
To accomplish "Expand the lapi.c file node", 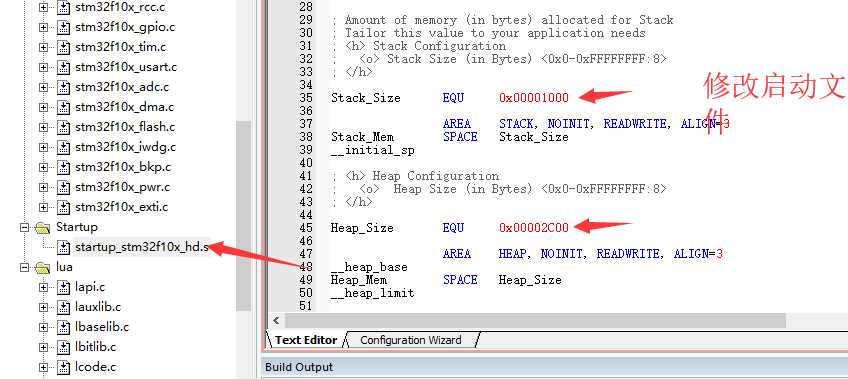I will click(x=44, y=288).
